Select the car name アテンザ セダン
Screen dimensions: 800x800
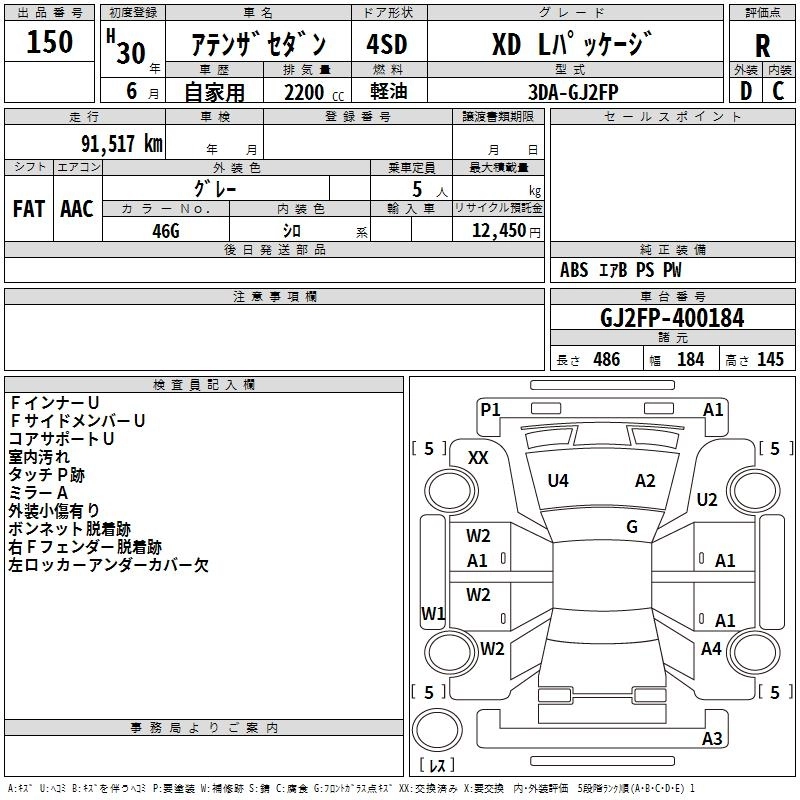pos(258,45)
